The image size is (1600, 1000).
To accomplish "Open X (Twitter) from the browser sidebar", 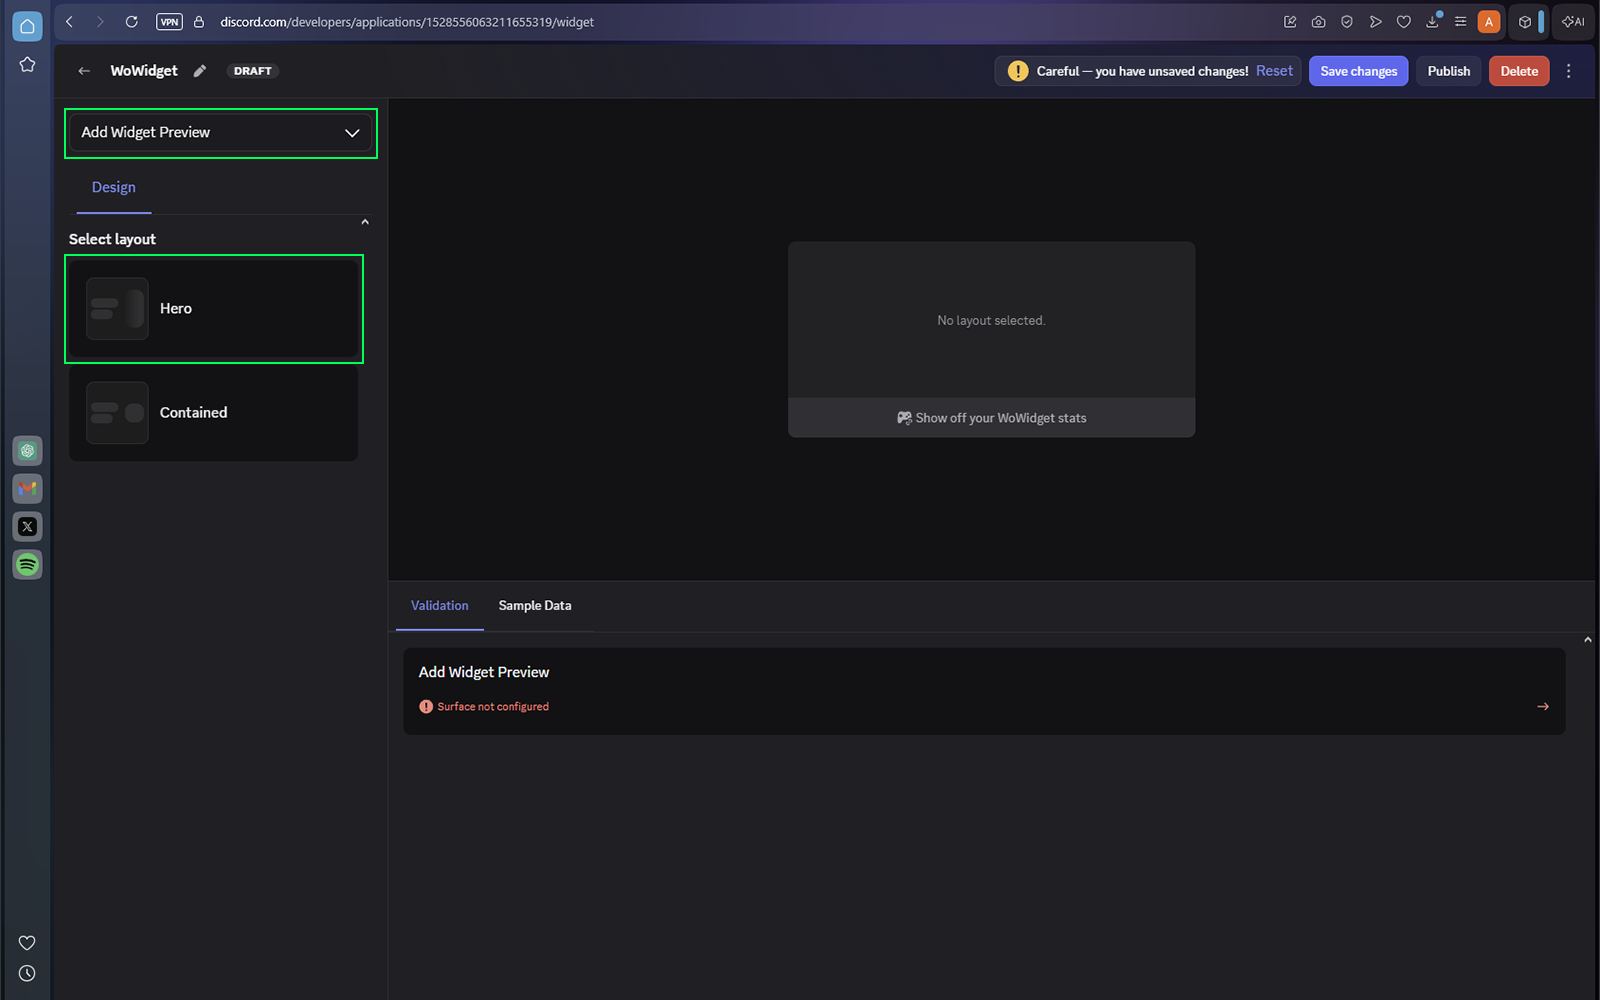I will (27, 527).
